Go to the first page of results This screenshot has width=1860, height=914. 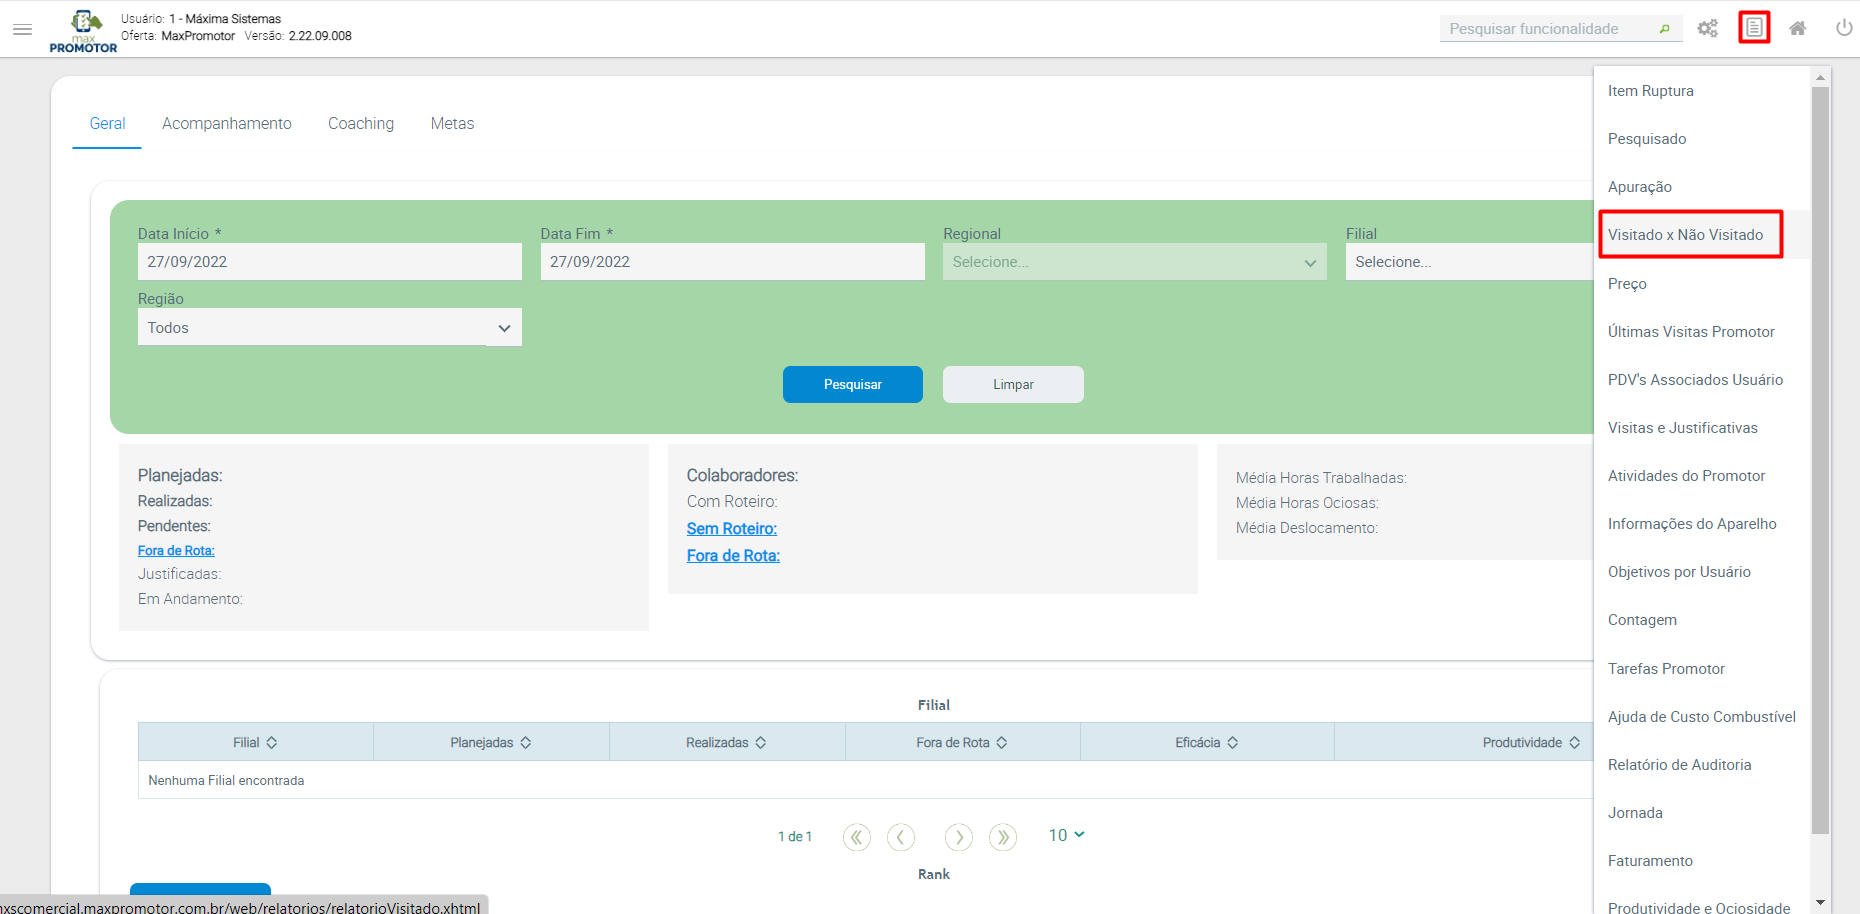click(x=857, y=836)
